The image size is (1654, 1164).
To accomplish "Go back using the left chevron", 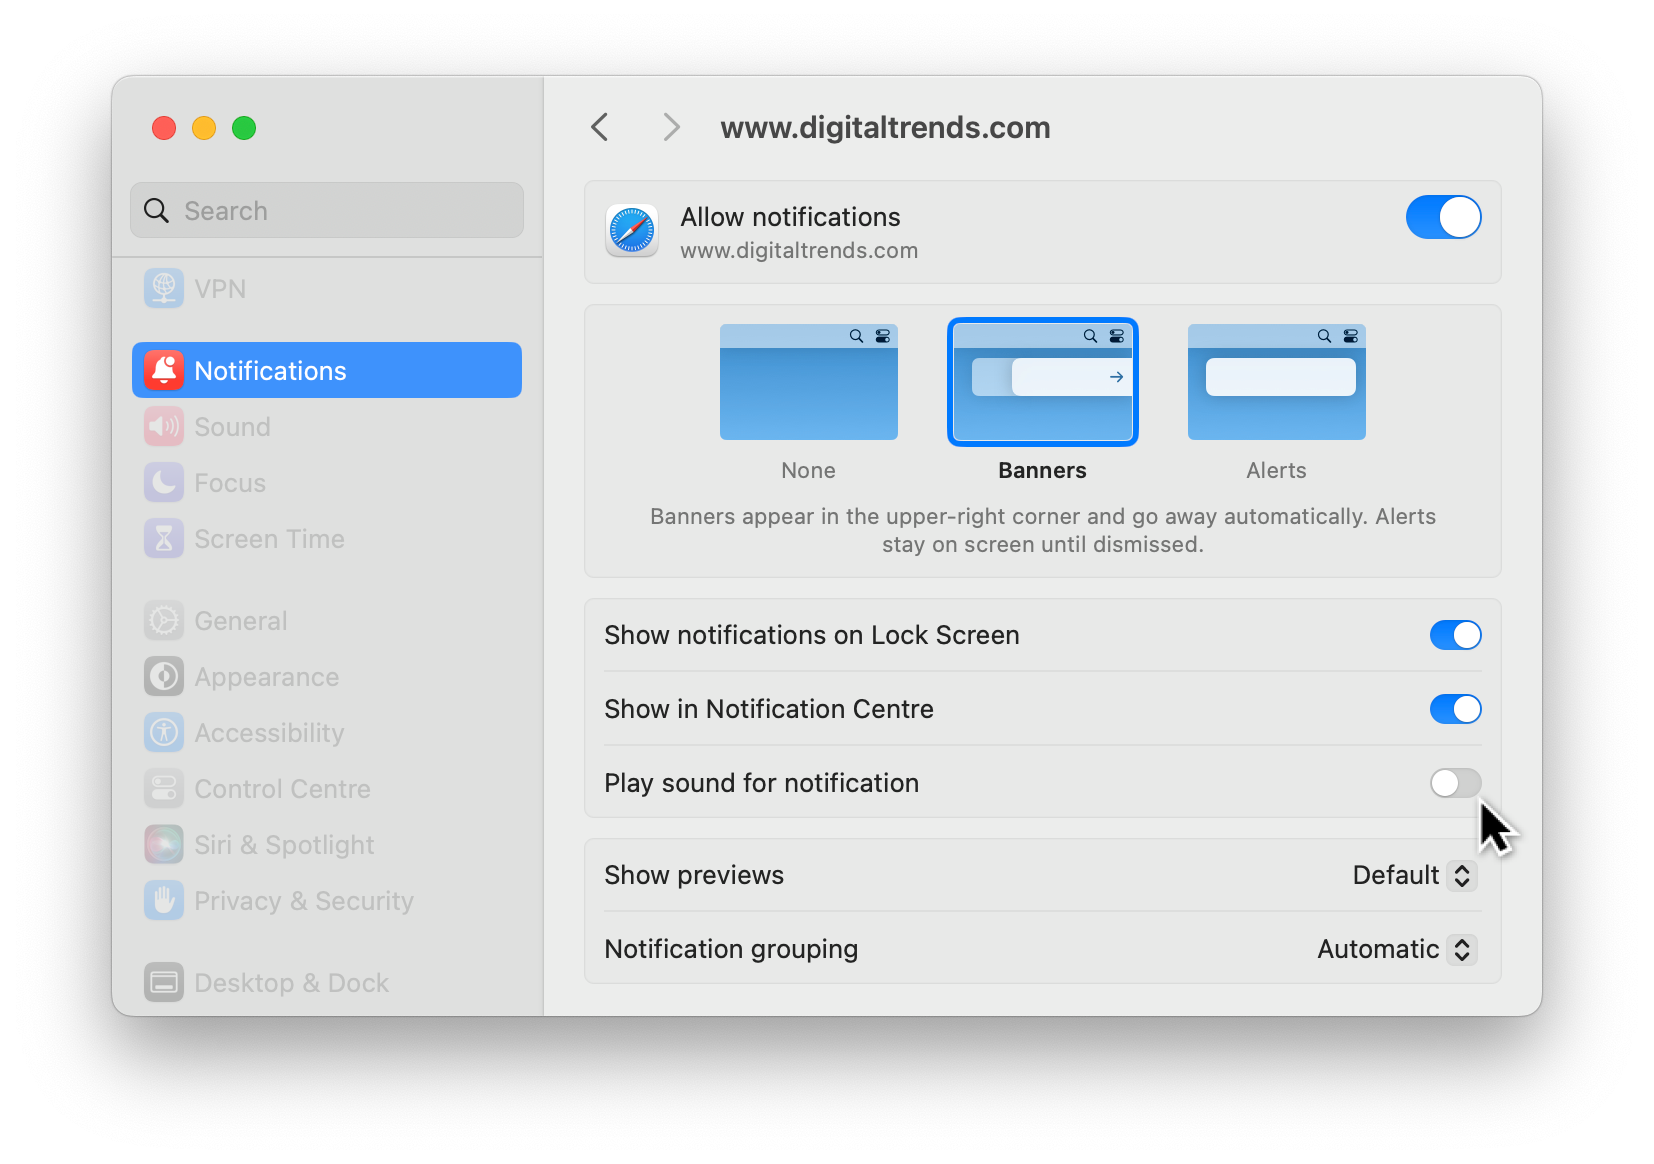I will 600,127.
